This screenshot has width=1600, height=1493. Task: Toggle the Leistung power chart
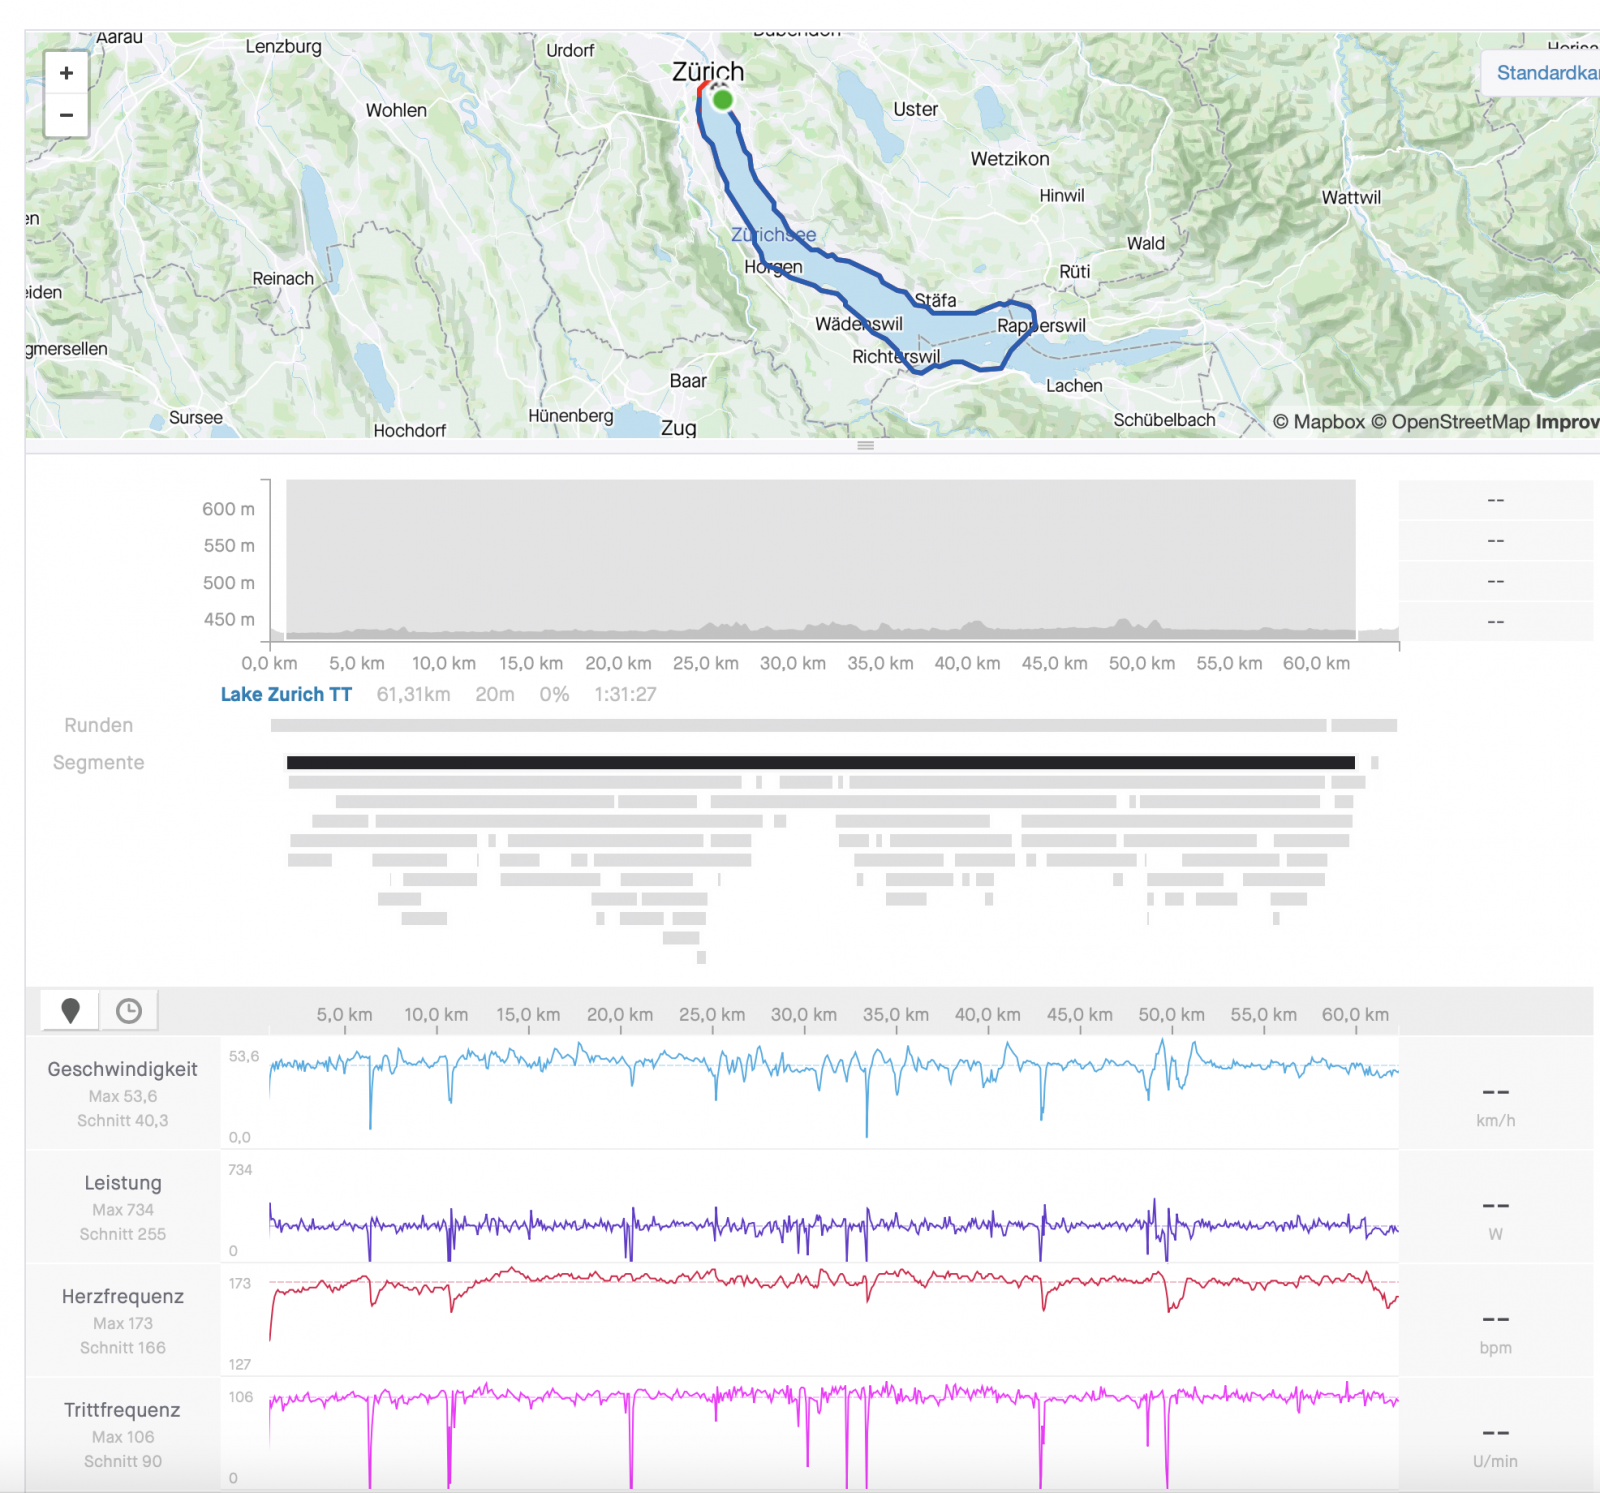[x=122, y=1183]
